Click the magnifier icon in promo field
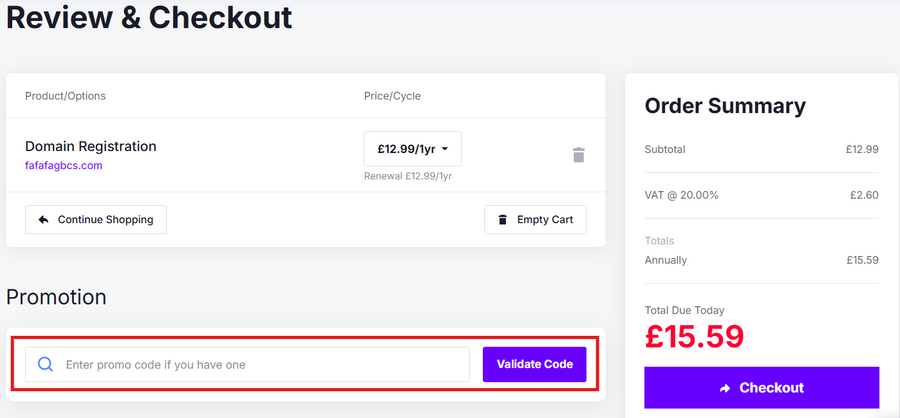This screenshot has height=418, width=900. [45, 365]
